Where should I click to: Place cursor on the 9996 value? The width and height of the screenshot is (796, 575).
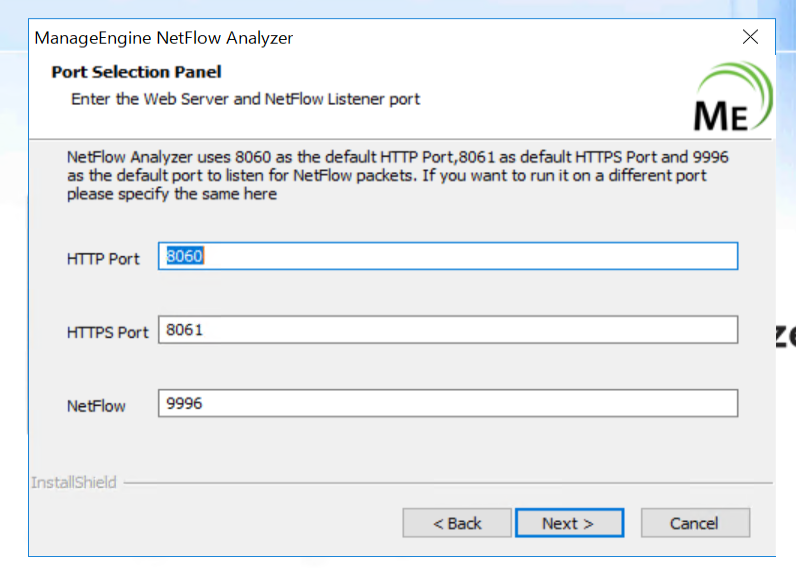184,404
